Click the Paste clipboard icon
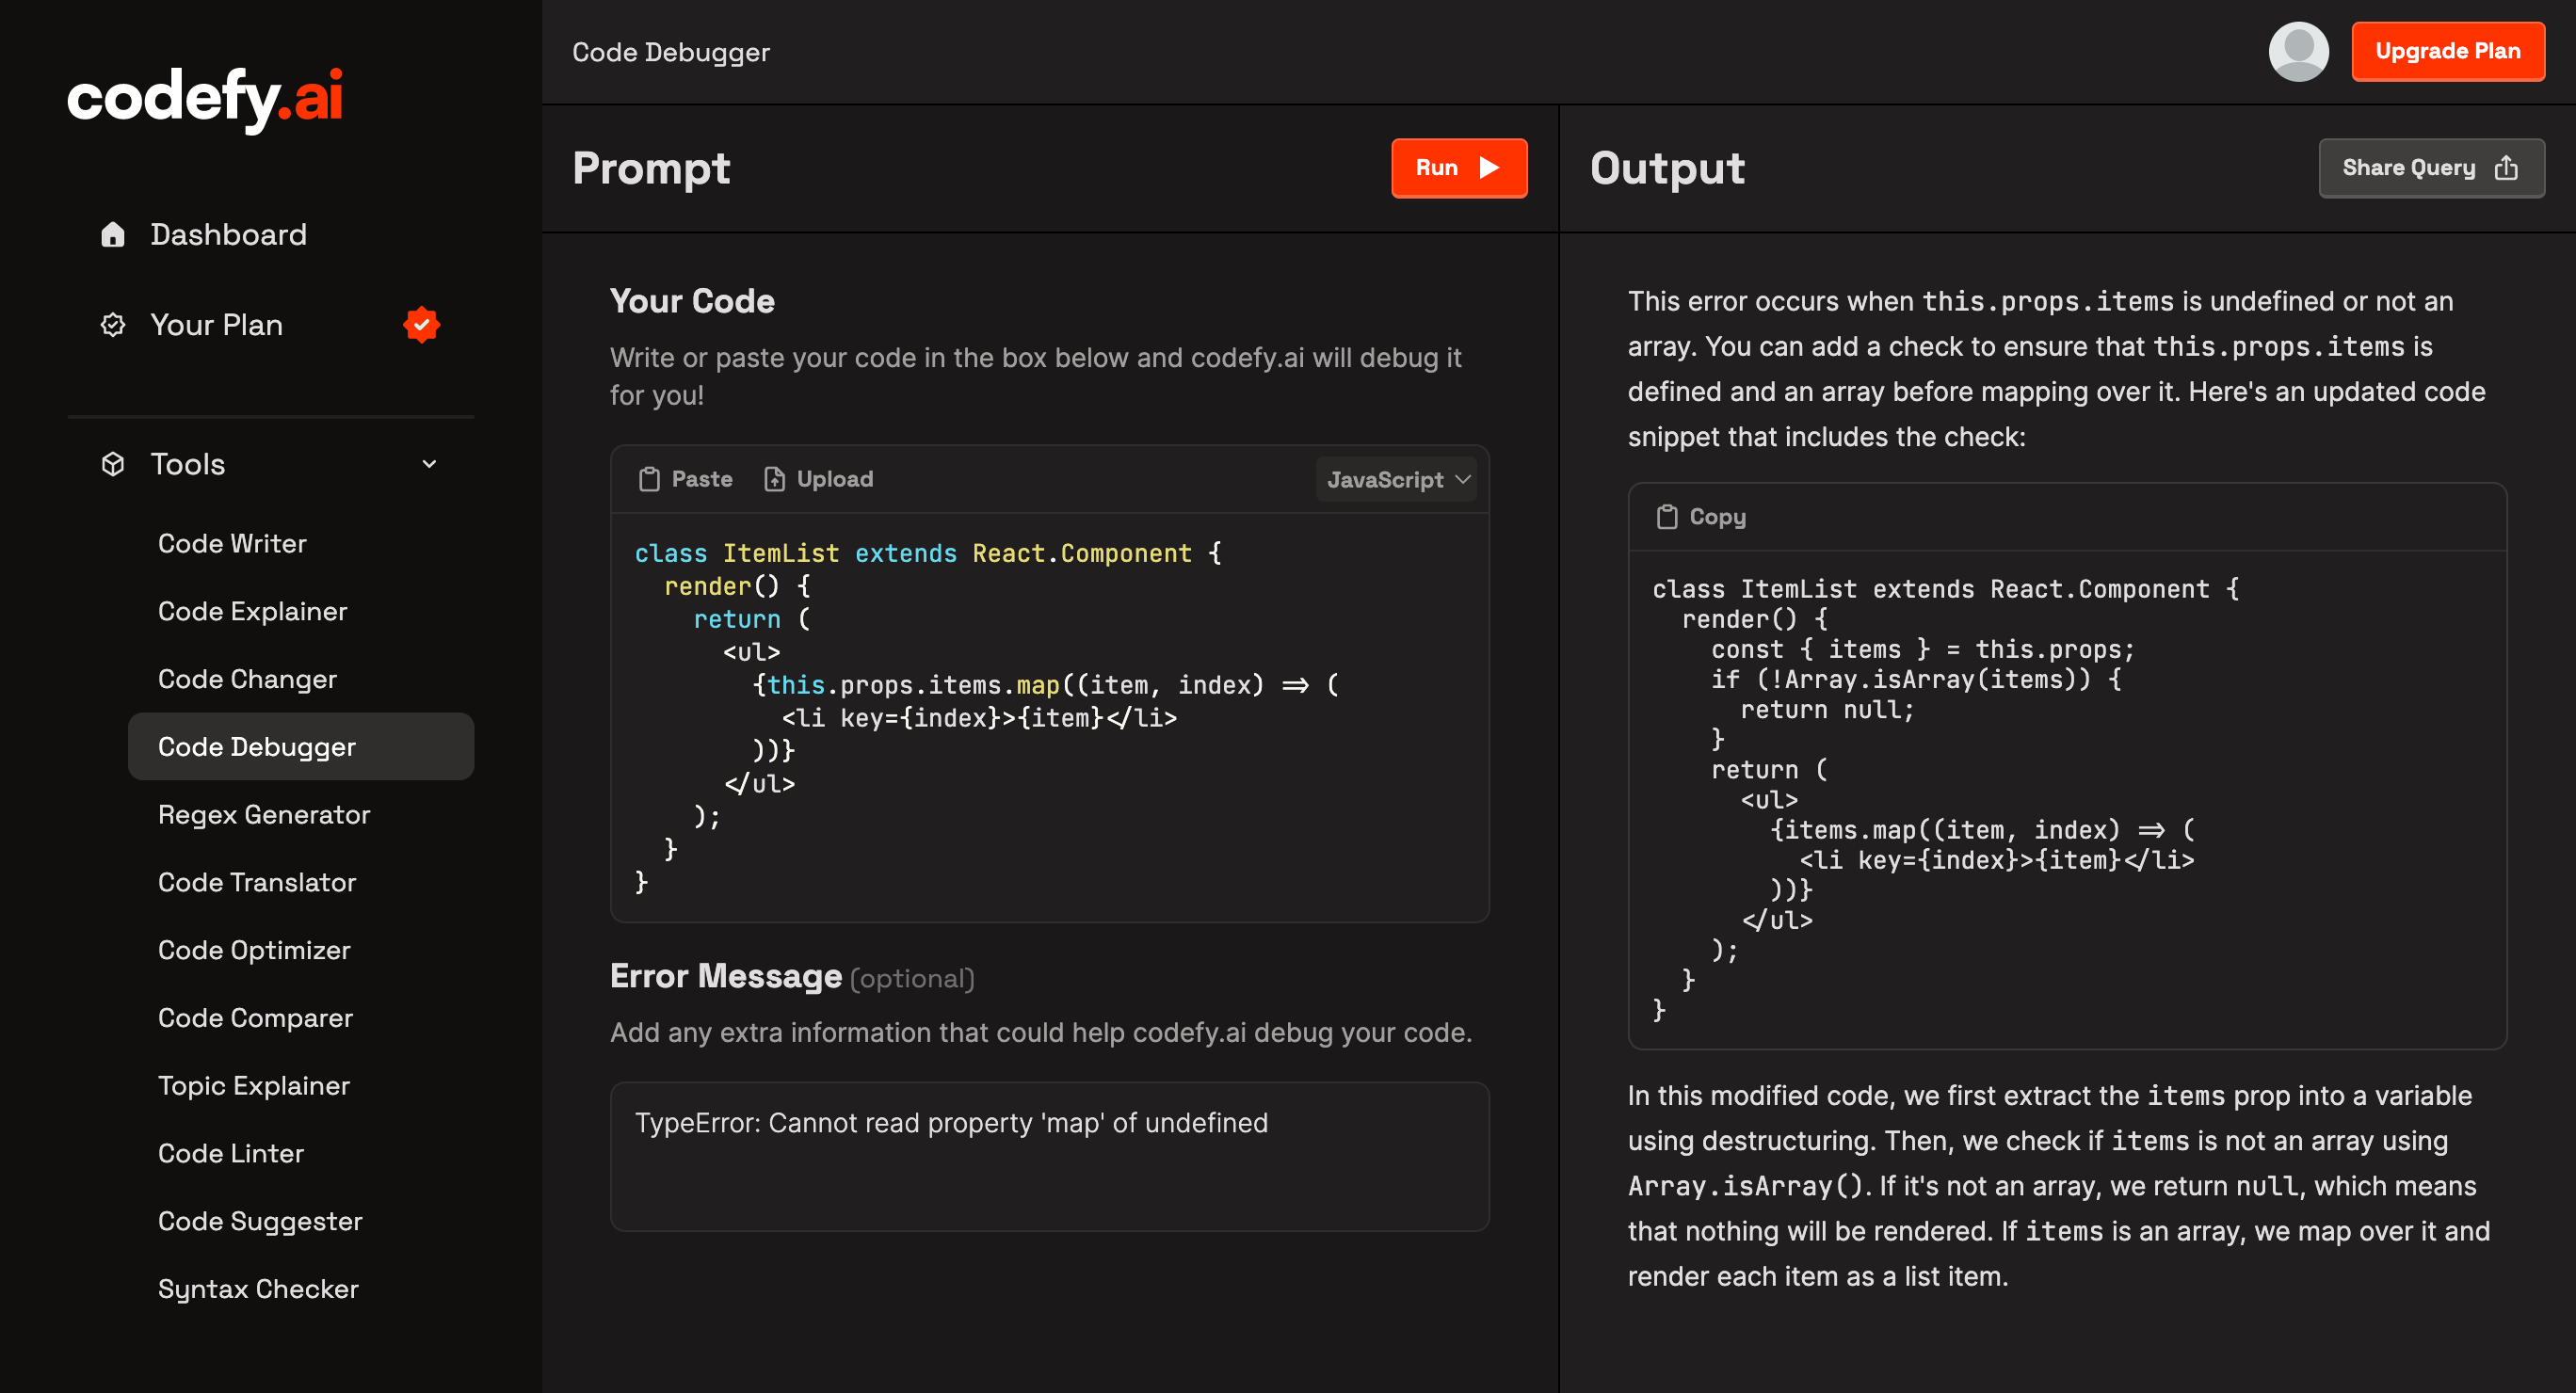 (x=649, y=479)
